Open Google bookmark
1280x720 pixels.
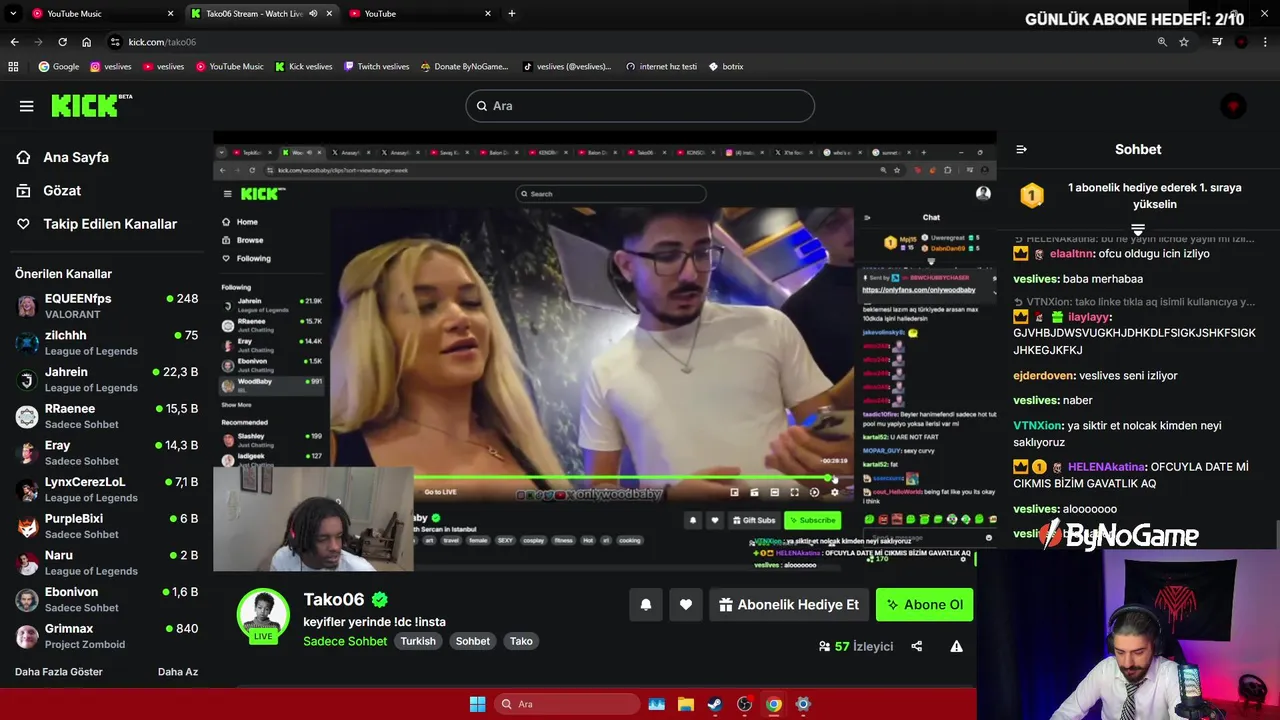58,67
